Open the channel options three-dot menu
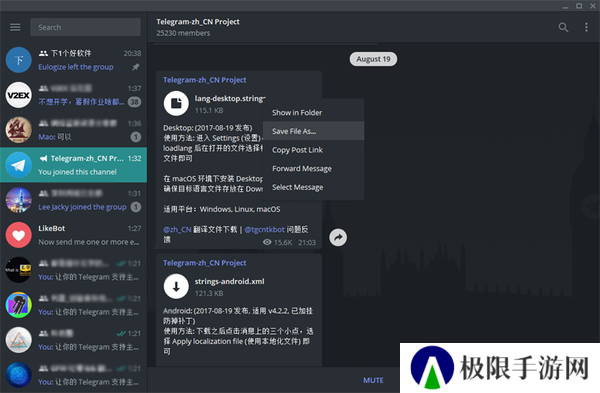Image resolution: width=600 pixels, height=393 pixels. point(586,27)
